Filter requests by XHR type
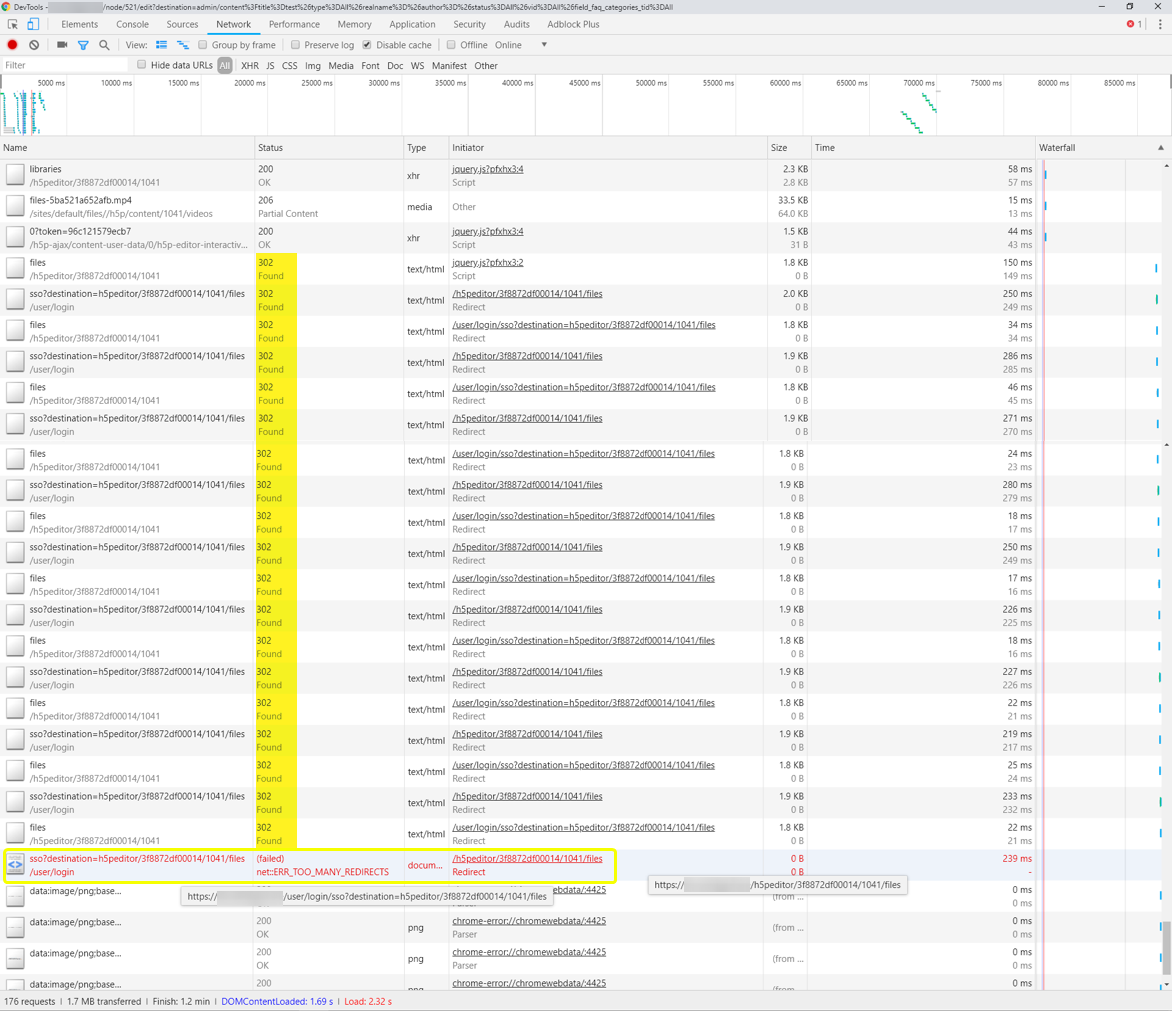Screen dimensions: 1172x1011 pos(250,66)
